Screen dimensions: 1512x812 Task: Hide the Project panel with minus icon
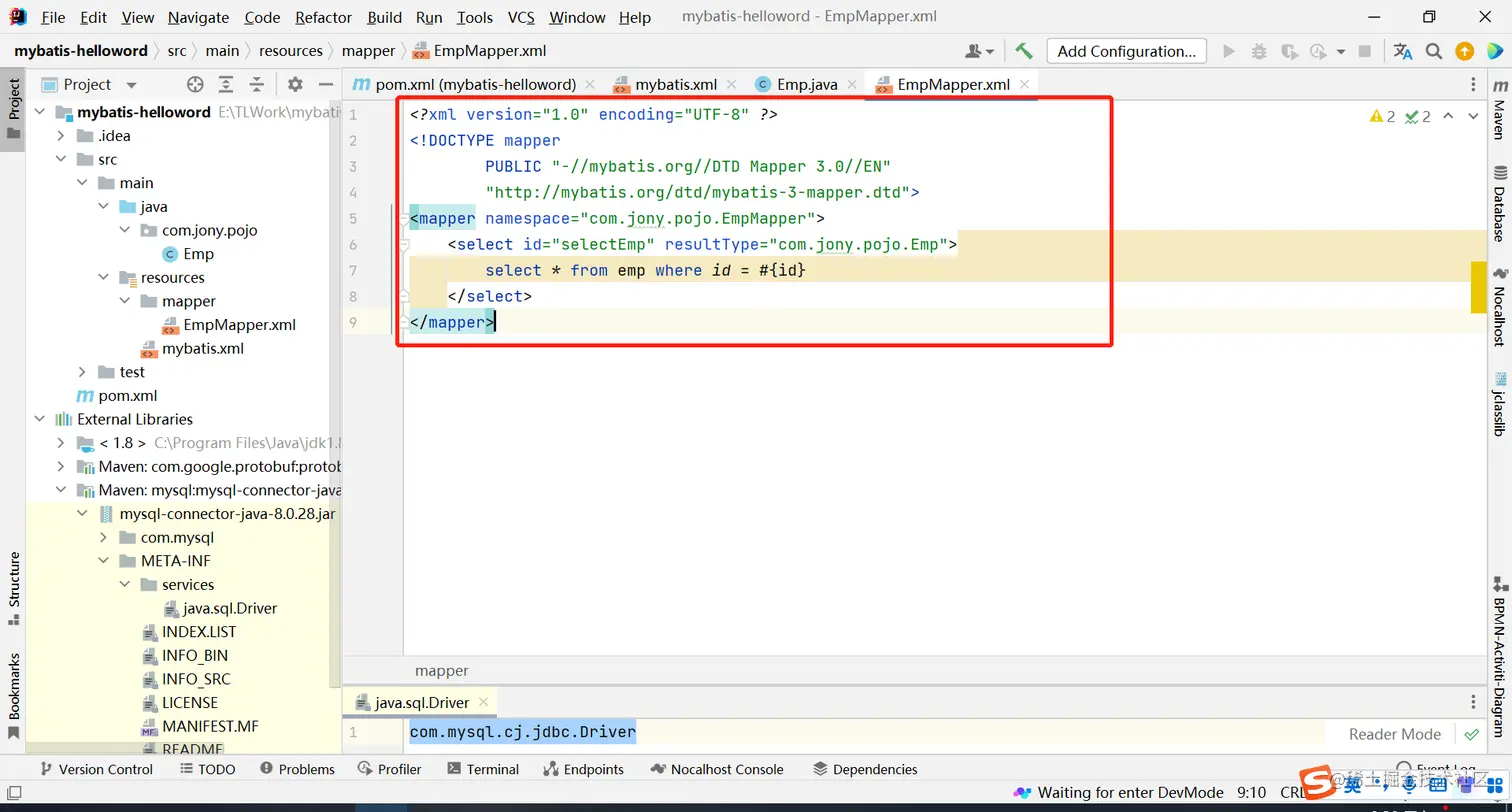tap(326, 85)
